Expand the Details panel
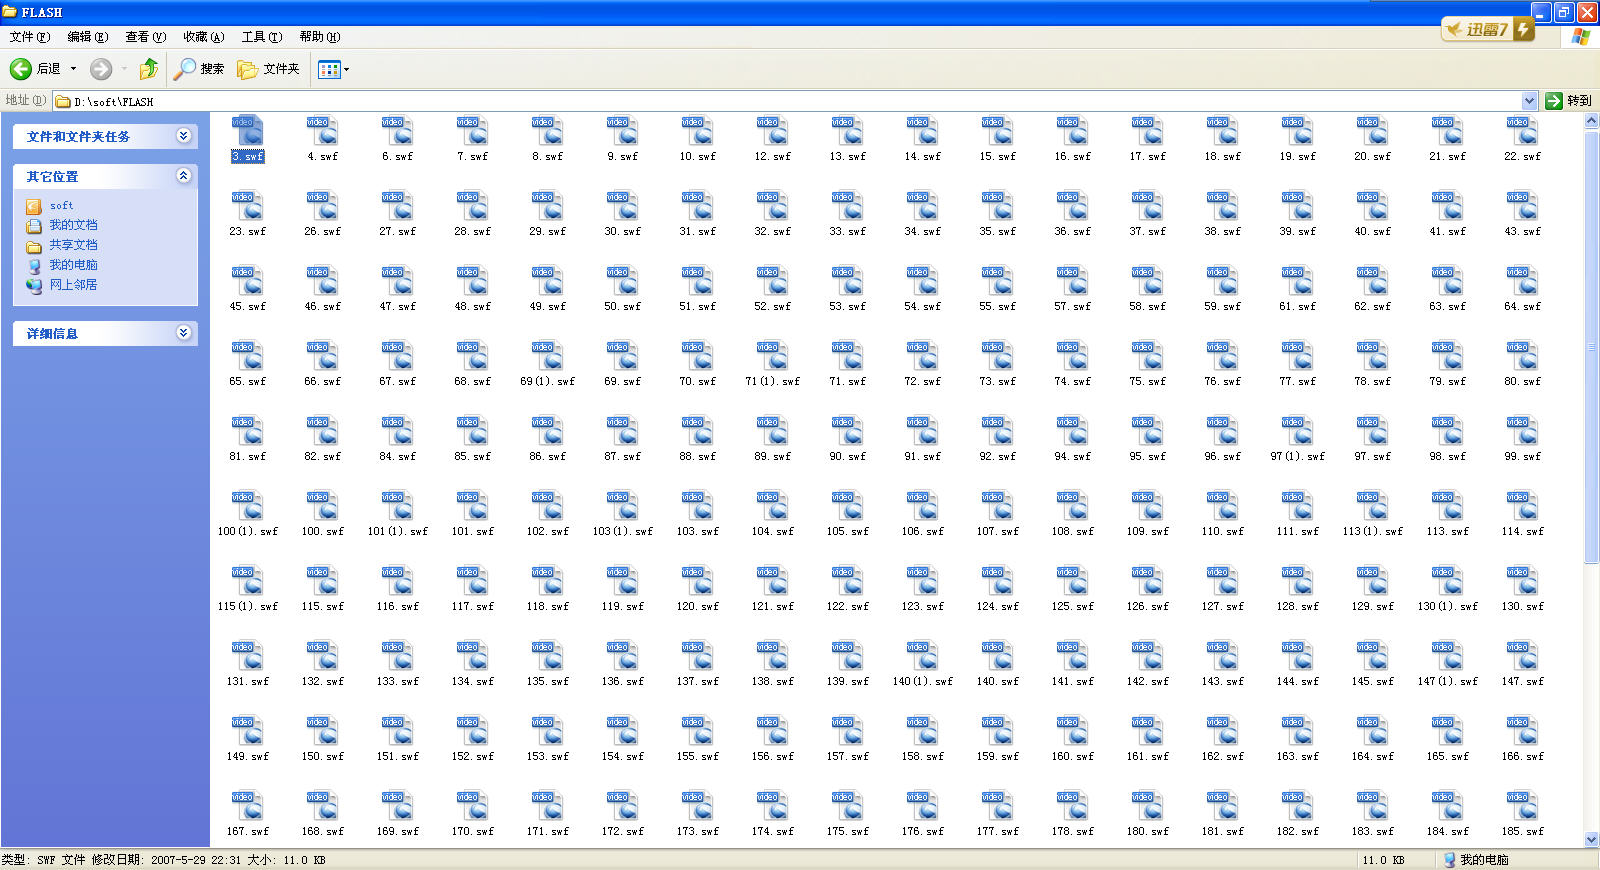The height and width of the screenshot is (870, 1600). pos(183,333)
